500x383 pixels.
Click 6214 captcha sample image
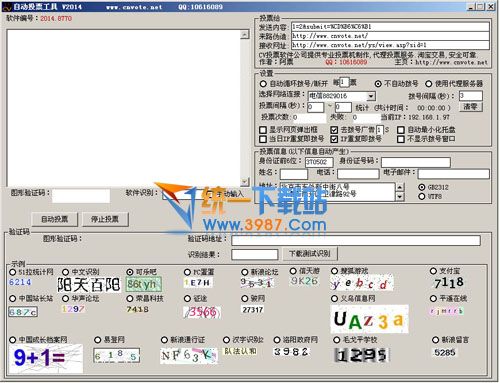(20, 282)
